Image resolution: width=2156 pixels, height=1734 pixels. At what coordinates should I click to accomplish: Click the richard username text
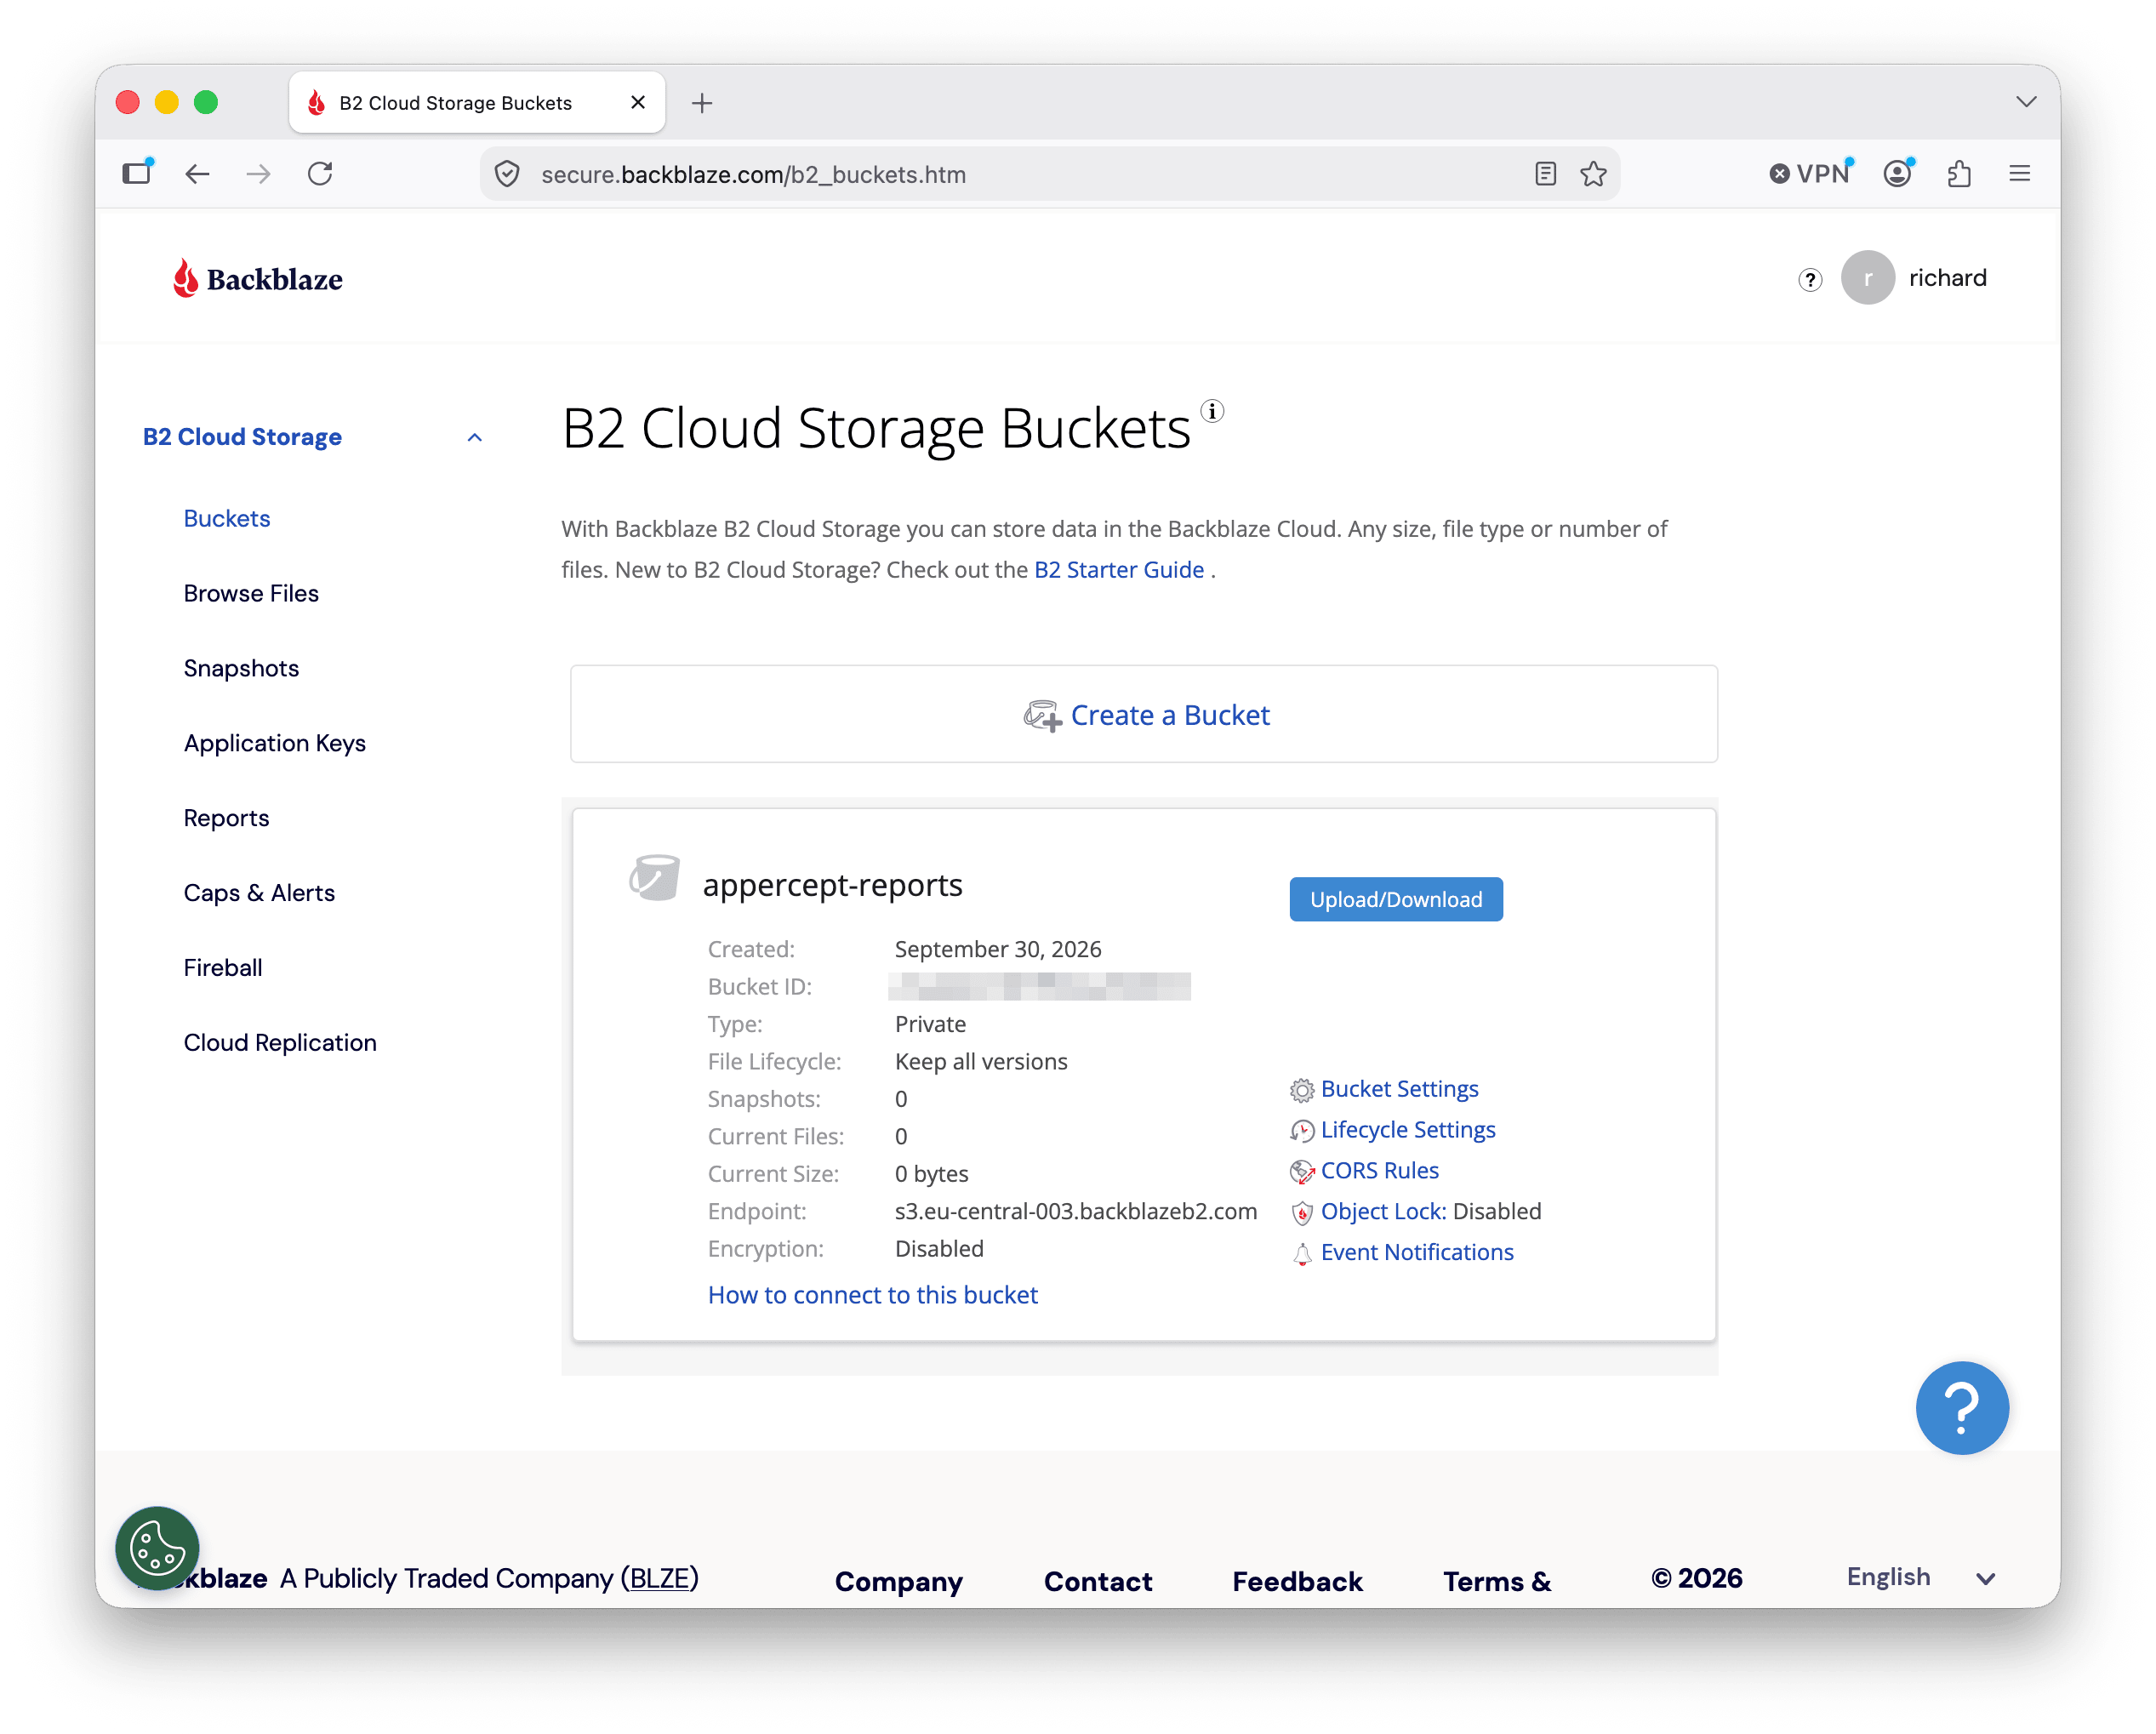(x=1947, y=277)
